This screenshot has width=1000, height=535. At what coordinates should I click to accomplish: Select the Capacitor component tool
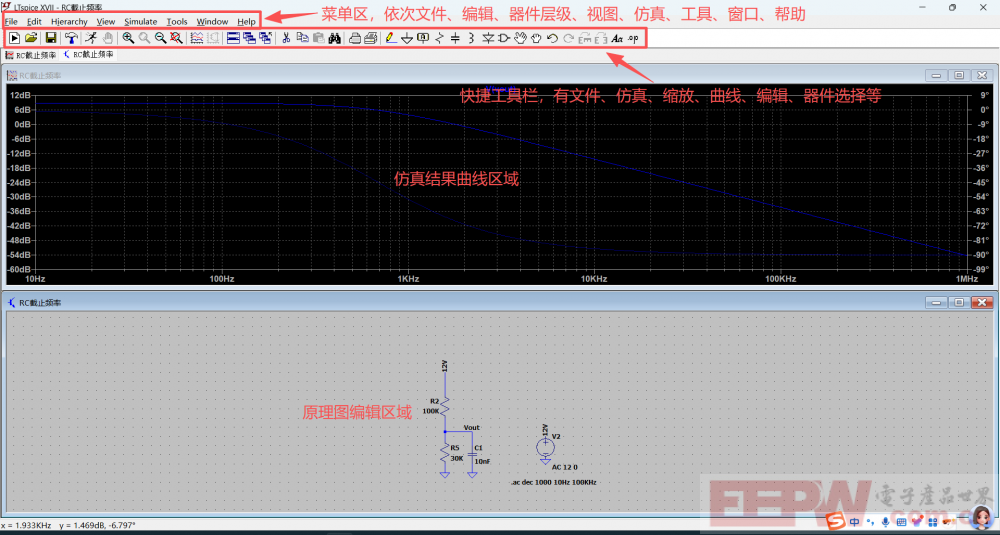click(x=455, y=38)
